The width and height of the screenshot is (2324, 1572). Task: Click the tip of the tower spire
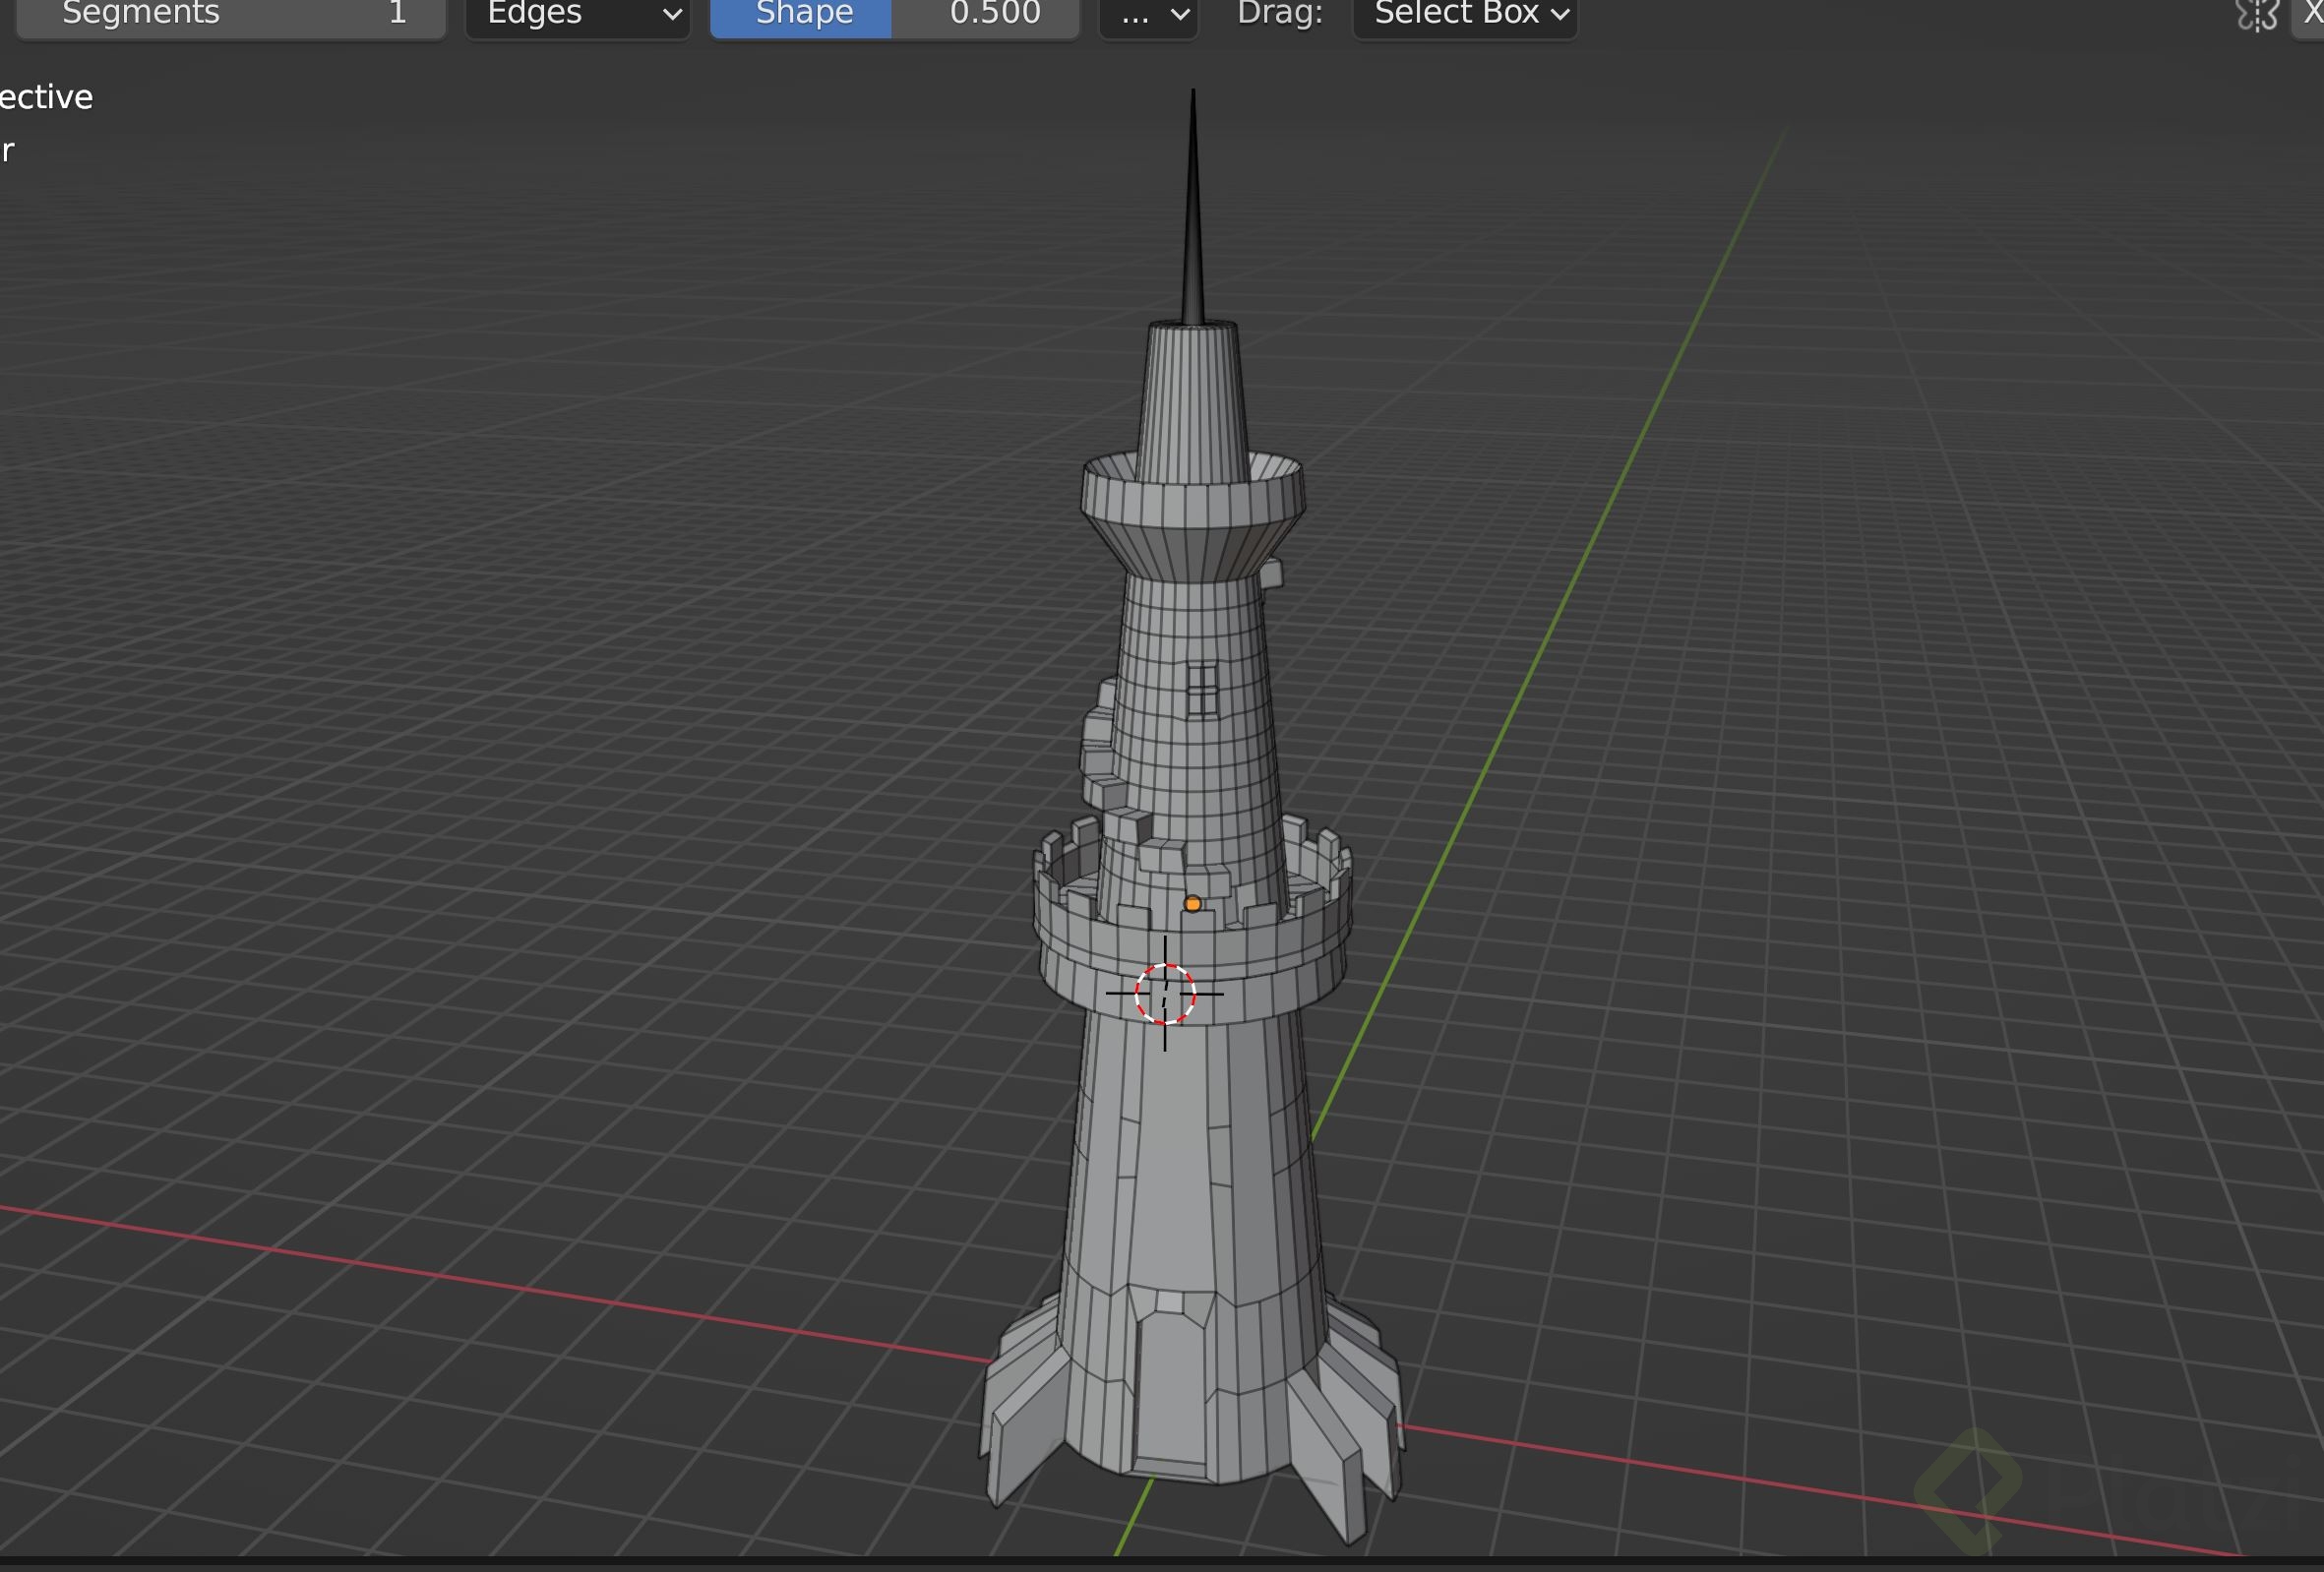1193,100
